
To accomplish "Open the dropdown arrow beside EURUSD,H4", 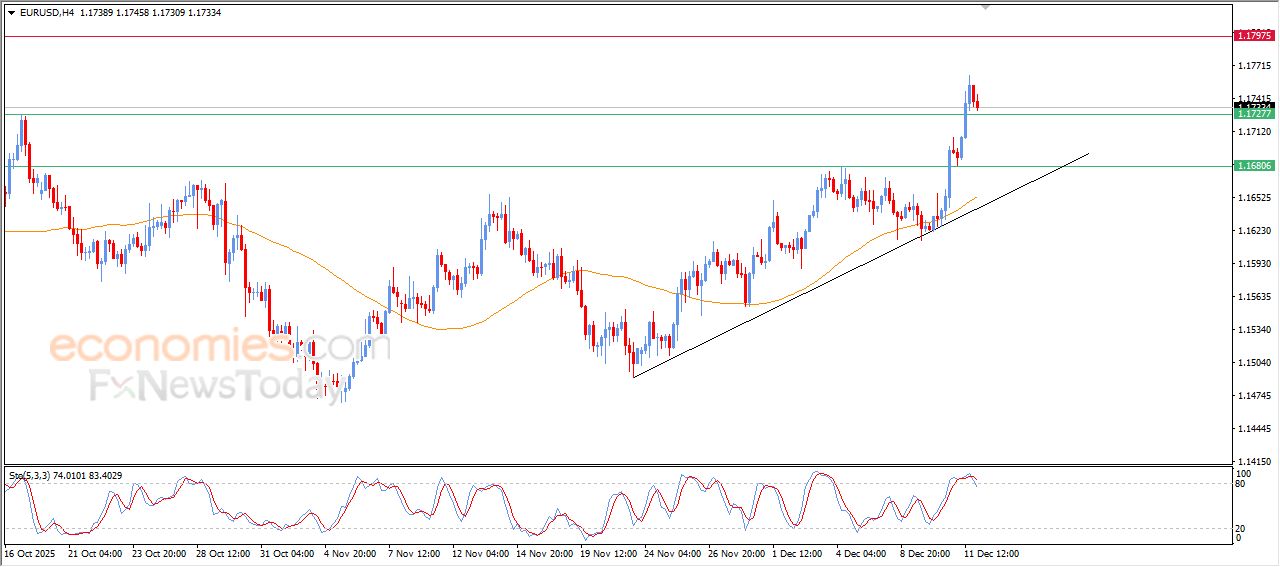I will [x=11, y=13].
